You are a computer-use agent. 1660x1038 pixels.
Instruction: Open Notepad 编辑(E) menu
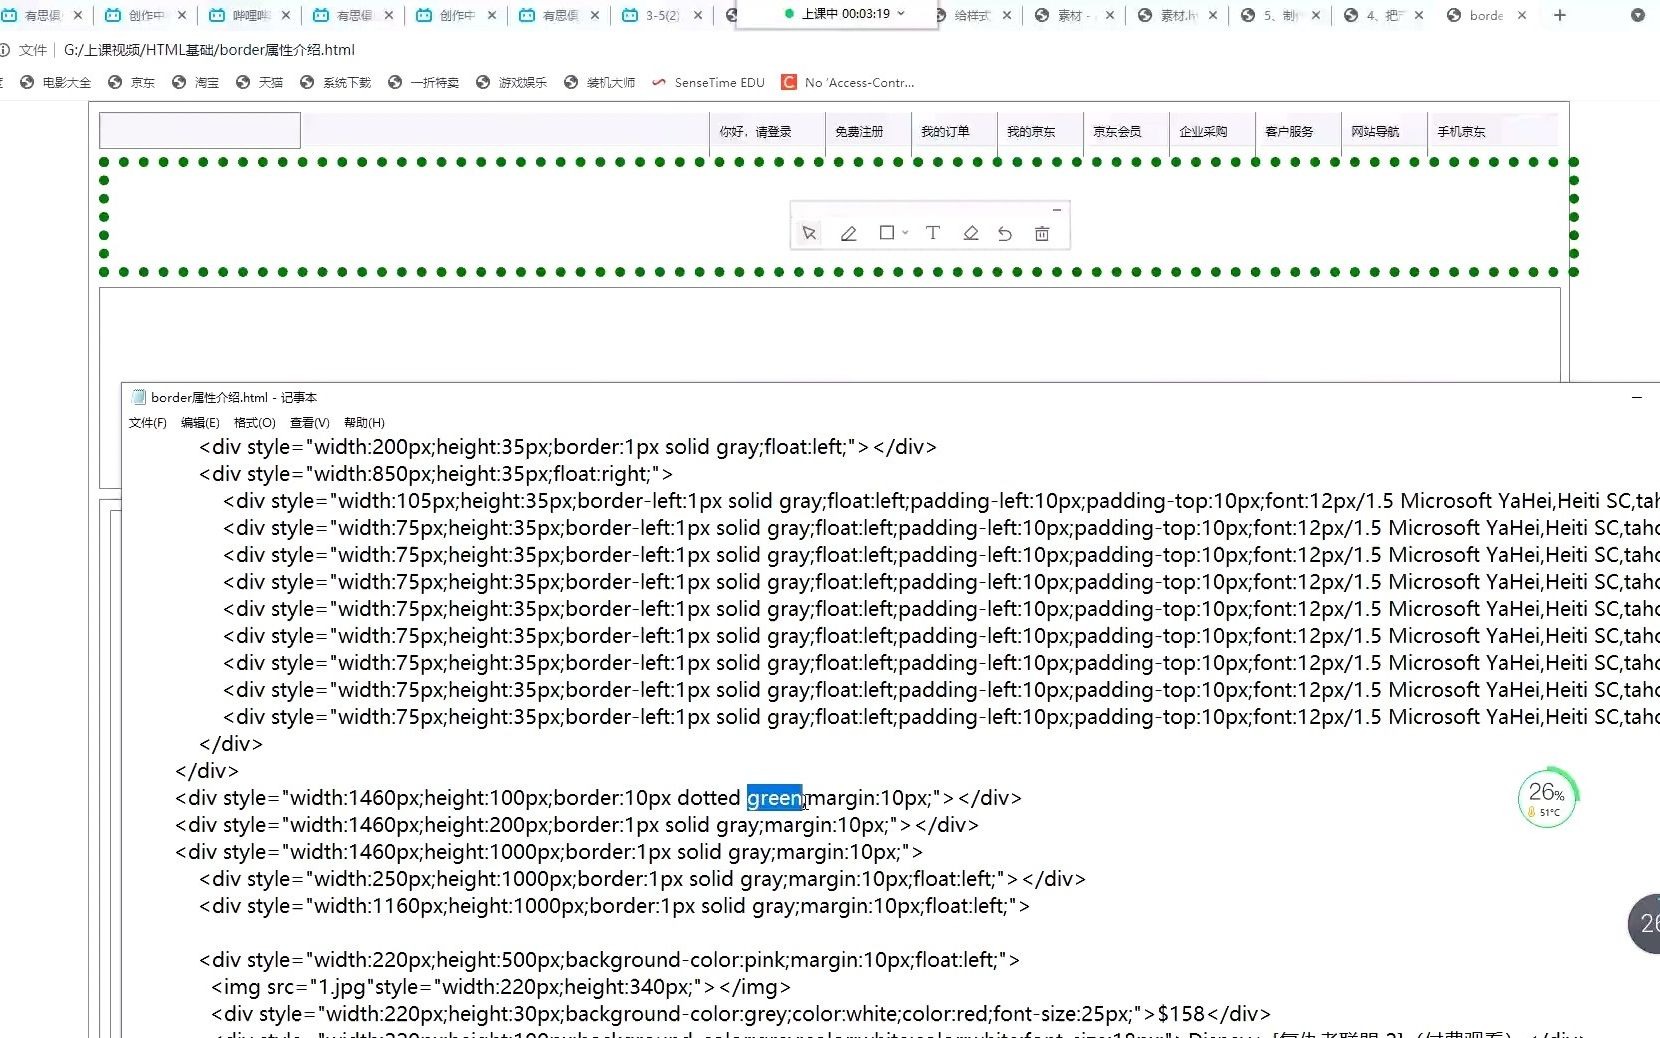(200, 423)
